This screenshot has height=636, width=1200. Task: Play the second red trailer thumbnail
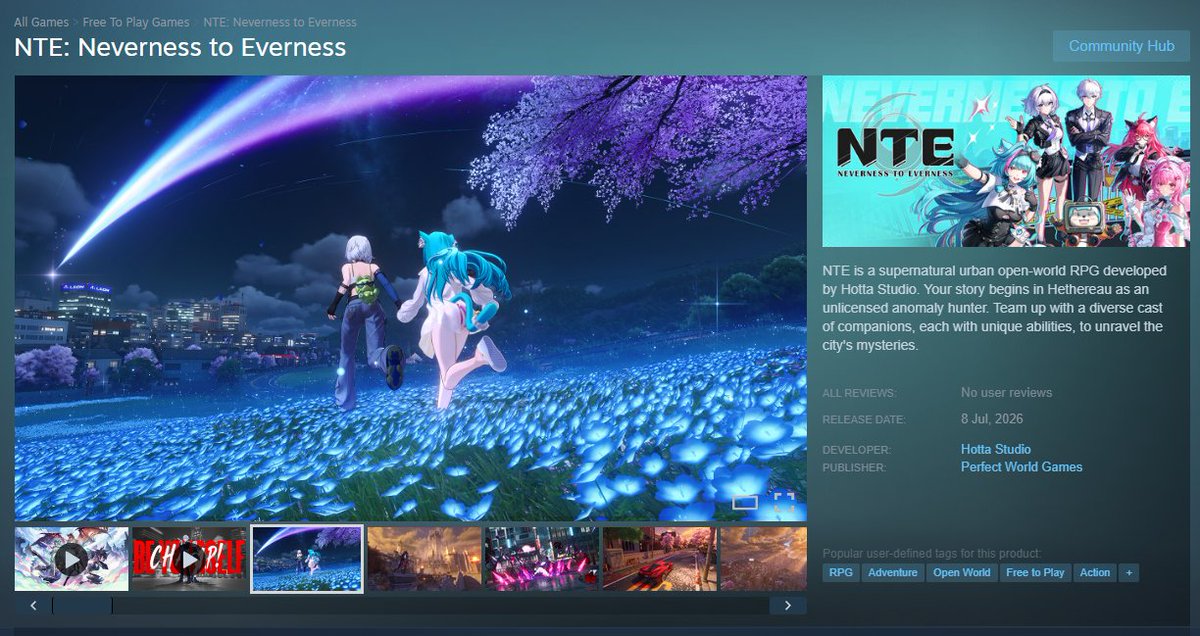189,559
